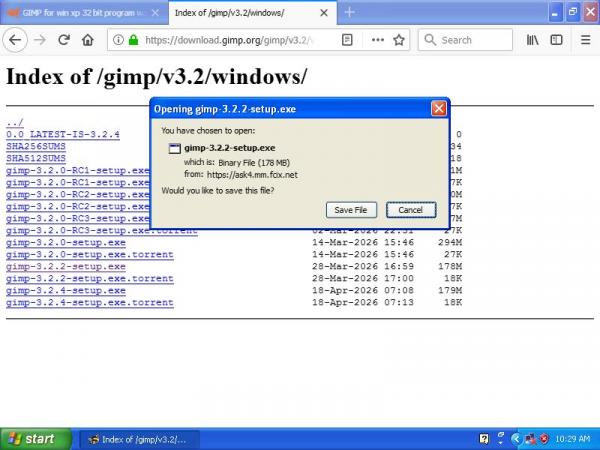
Task: Open gimp-3.2.2-setup.exe.torrent link
Action: pos(90,279)
